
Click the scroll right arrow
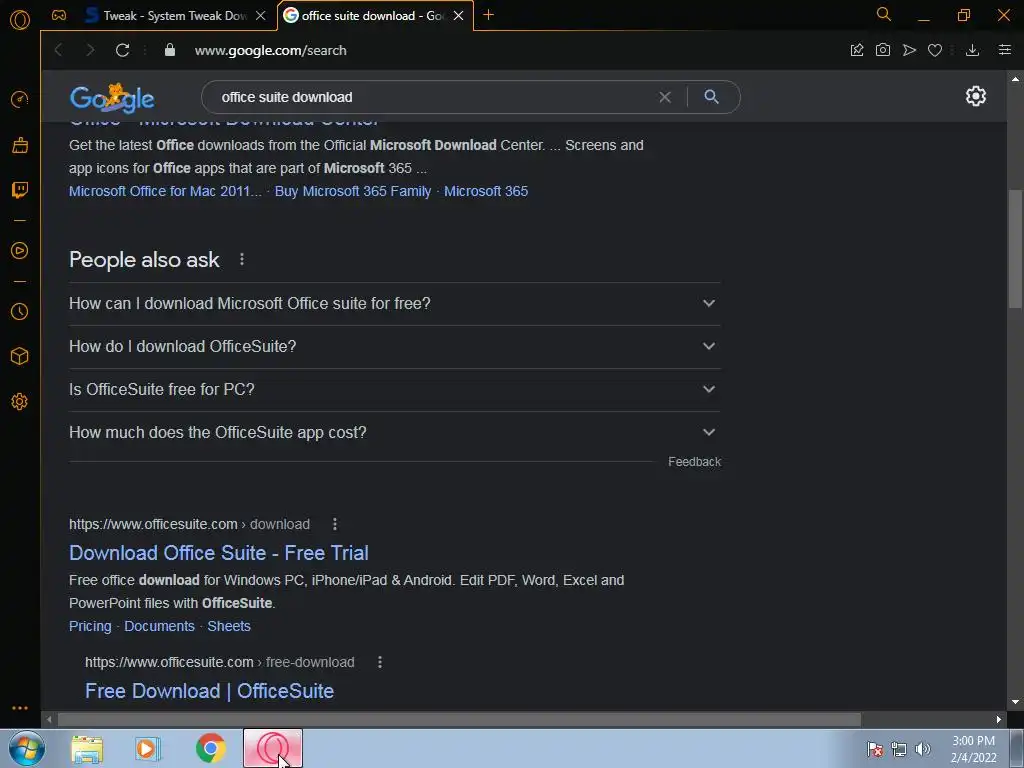999,720
